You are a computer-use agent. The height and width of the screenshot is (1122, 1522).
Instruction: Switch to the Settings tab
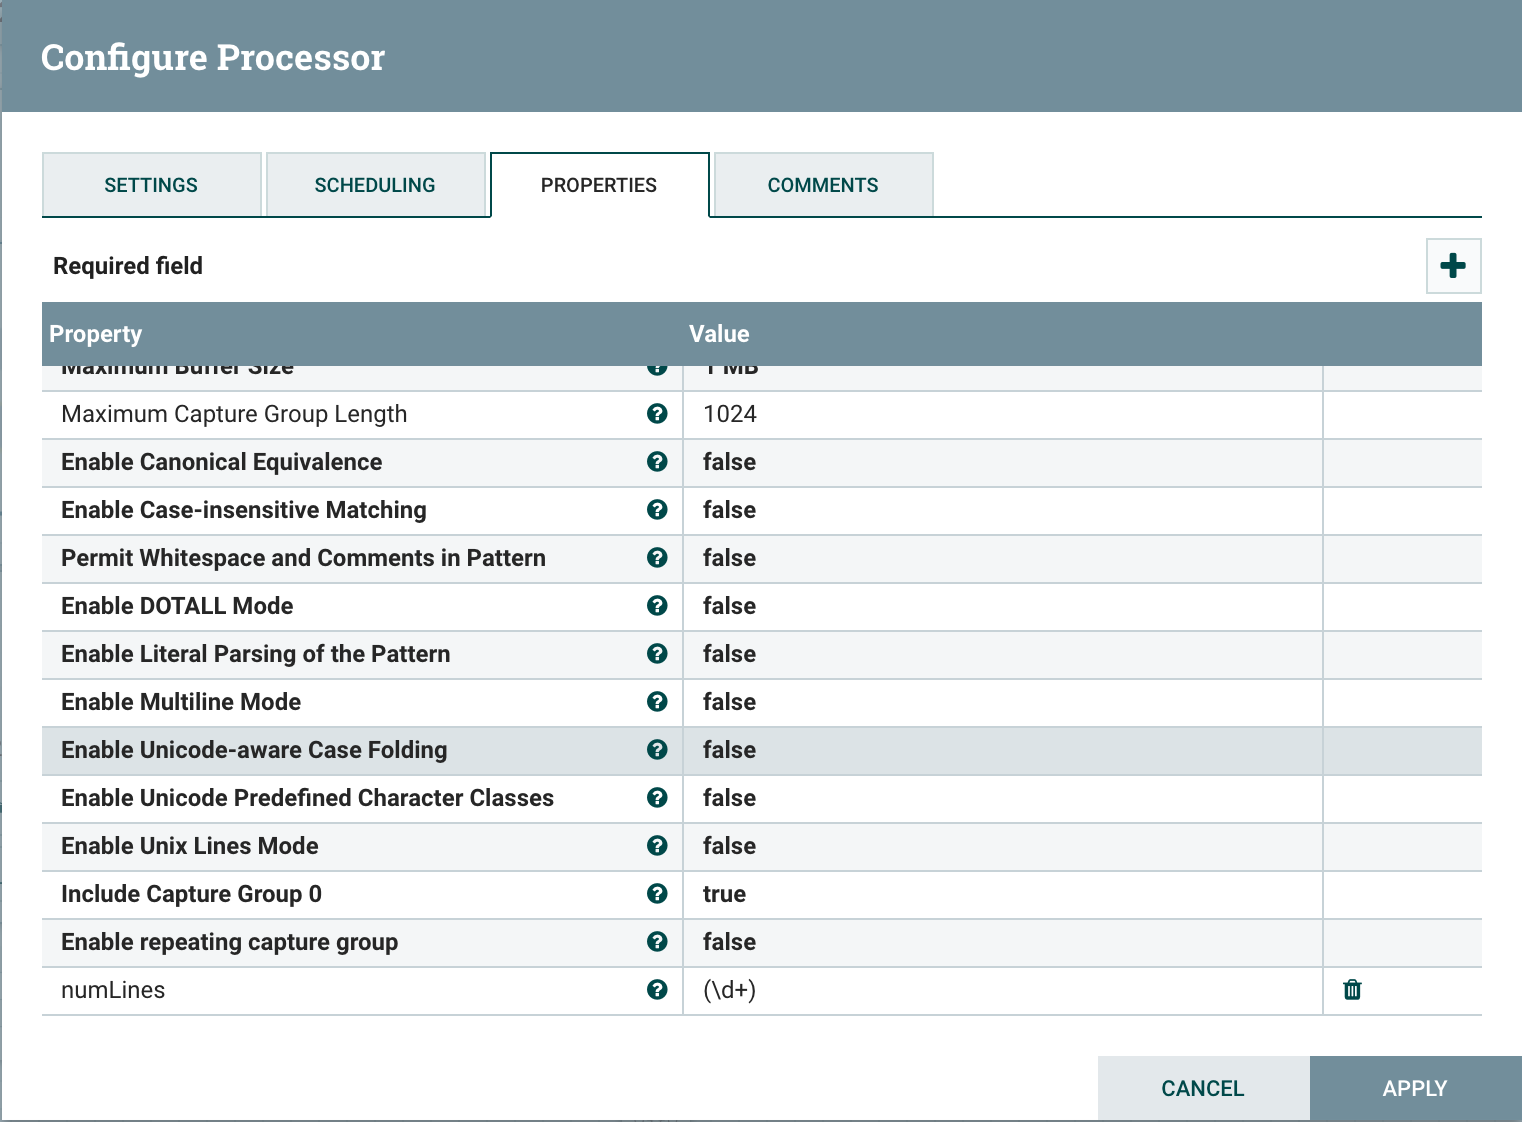click(151, 185)
